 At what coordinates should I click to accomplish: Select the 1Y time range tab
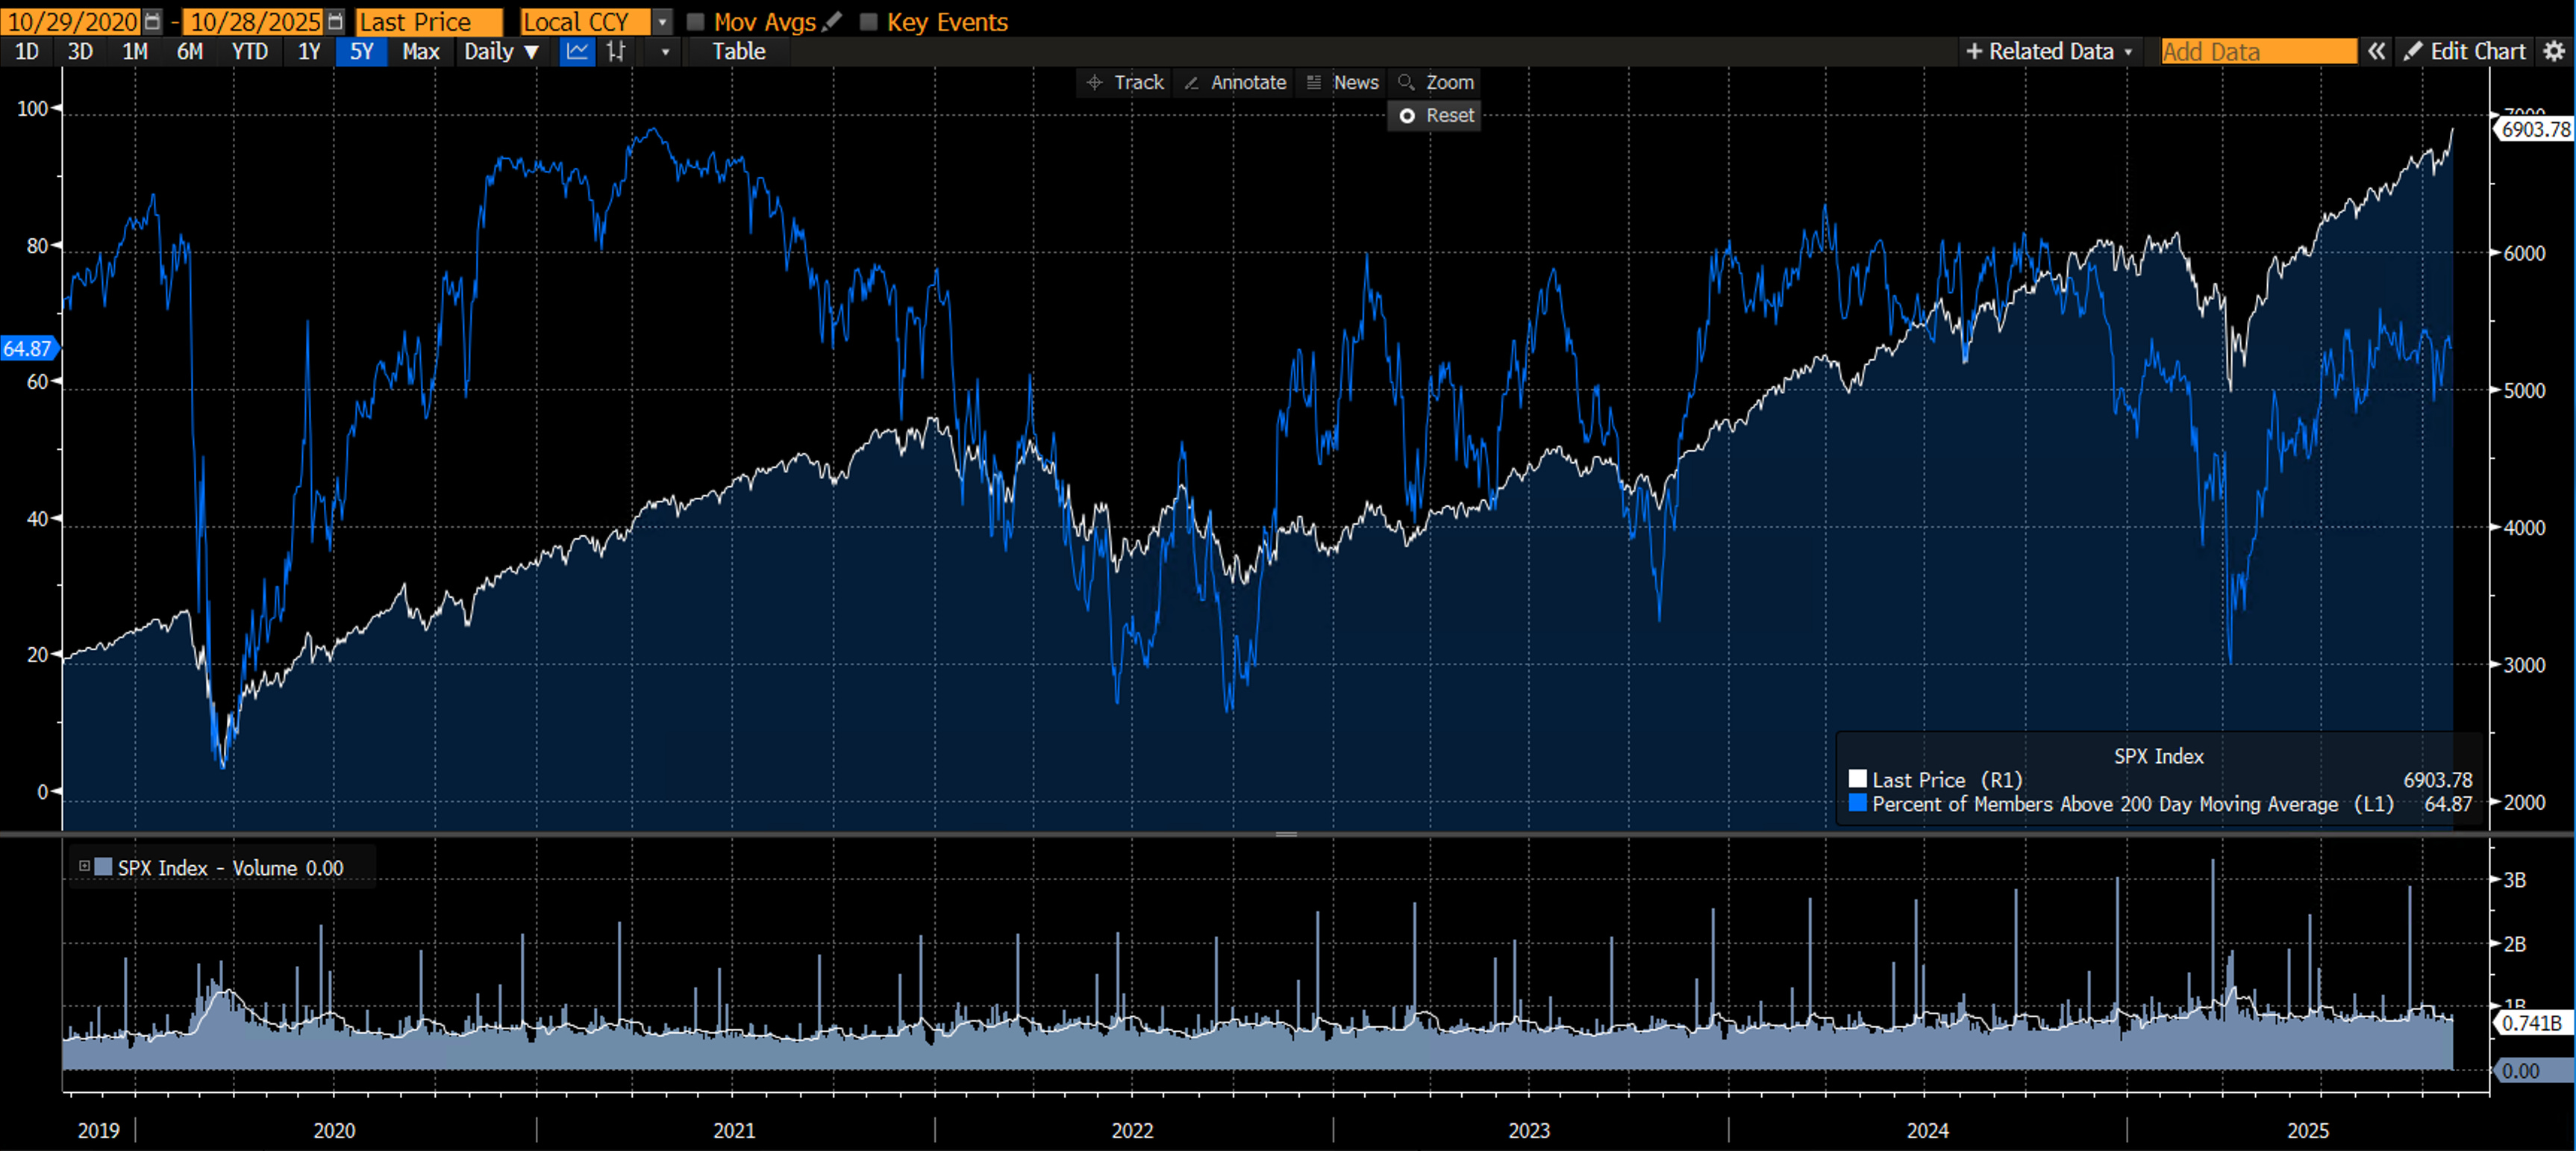[x=309, y=52]
